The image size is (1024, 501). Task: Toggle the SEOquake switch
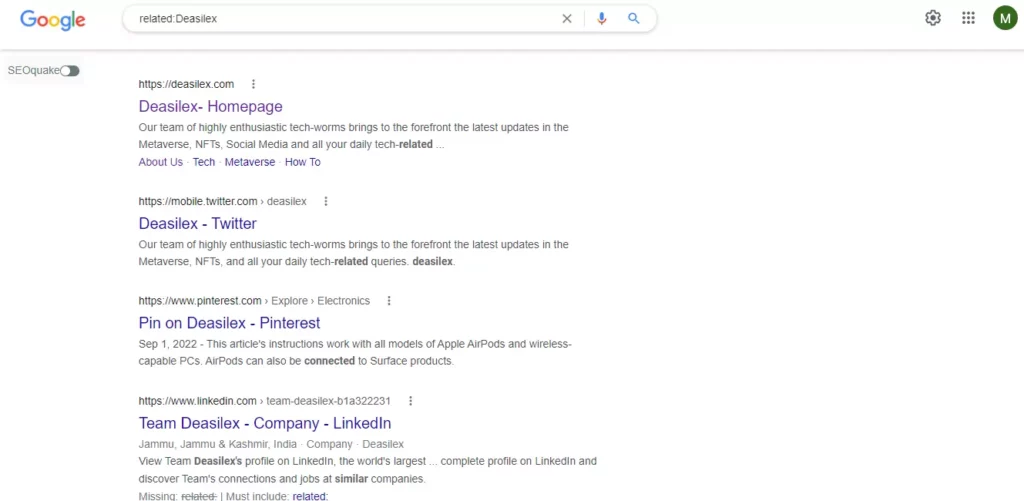pos(70,71)
